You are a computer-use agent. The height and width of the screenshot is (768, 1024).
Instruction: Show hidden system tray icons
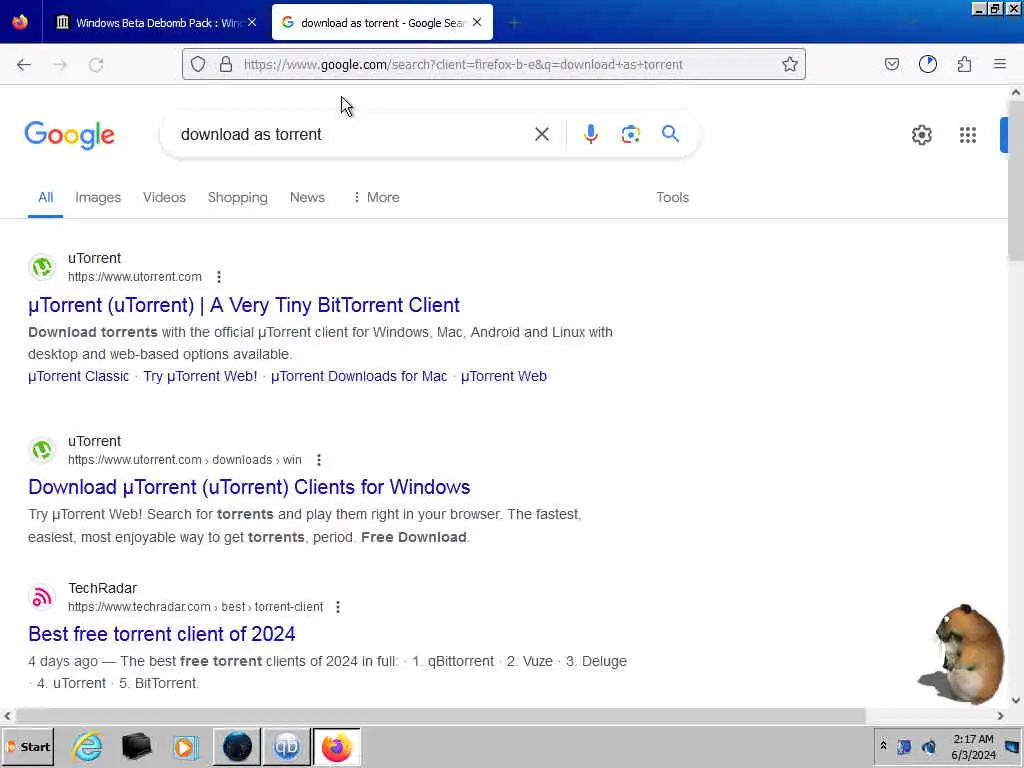[x=883, y=745]
